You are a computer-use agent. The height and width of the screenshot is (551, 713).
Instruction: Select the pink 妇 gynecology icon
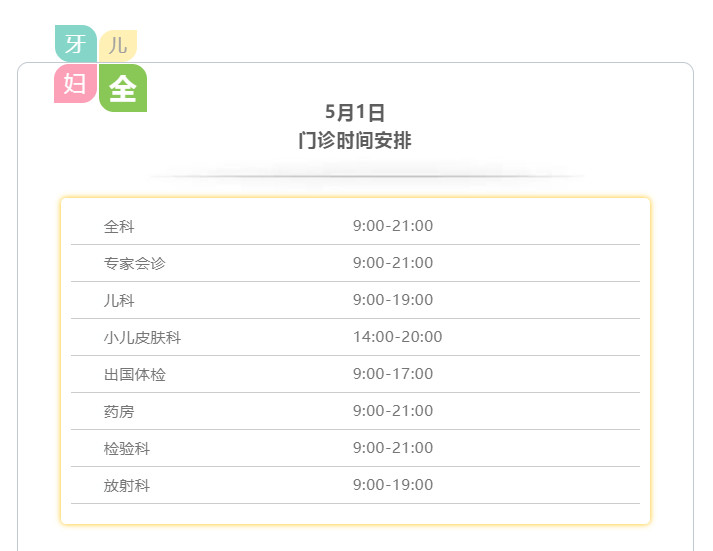tap(75, 83)
